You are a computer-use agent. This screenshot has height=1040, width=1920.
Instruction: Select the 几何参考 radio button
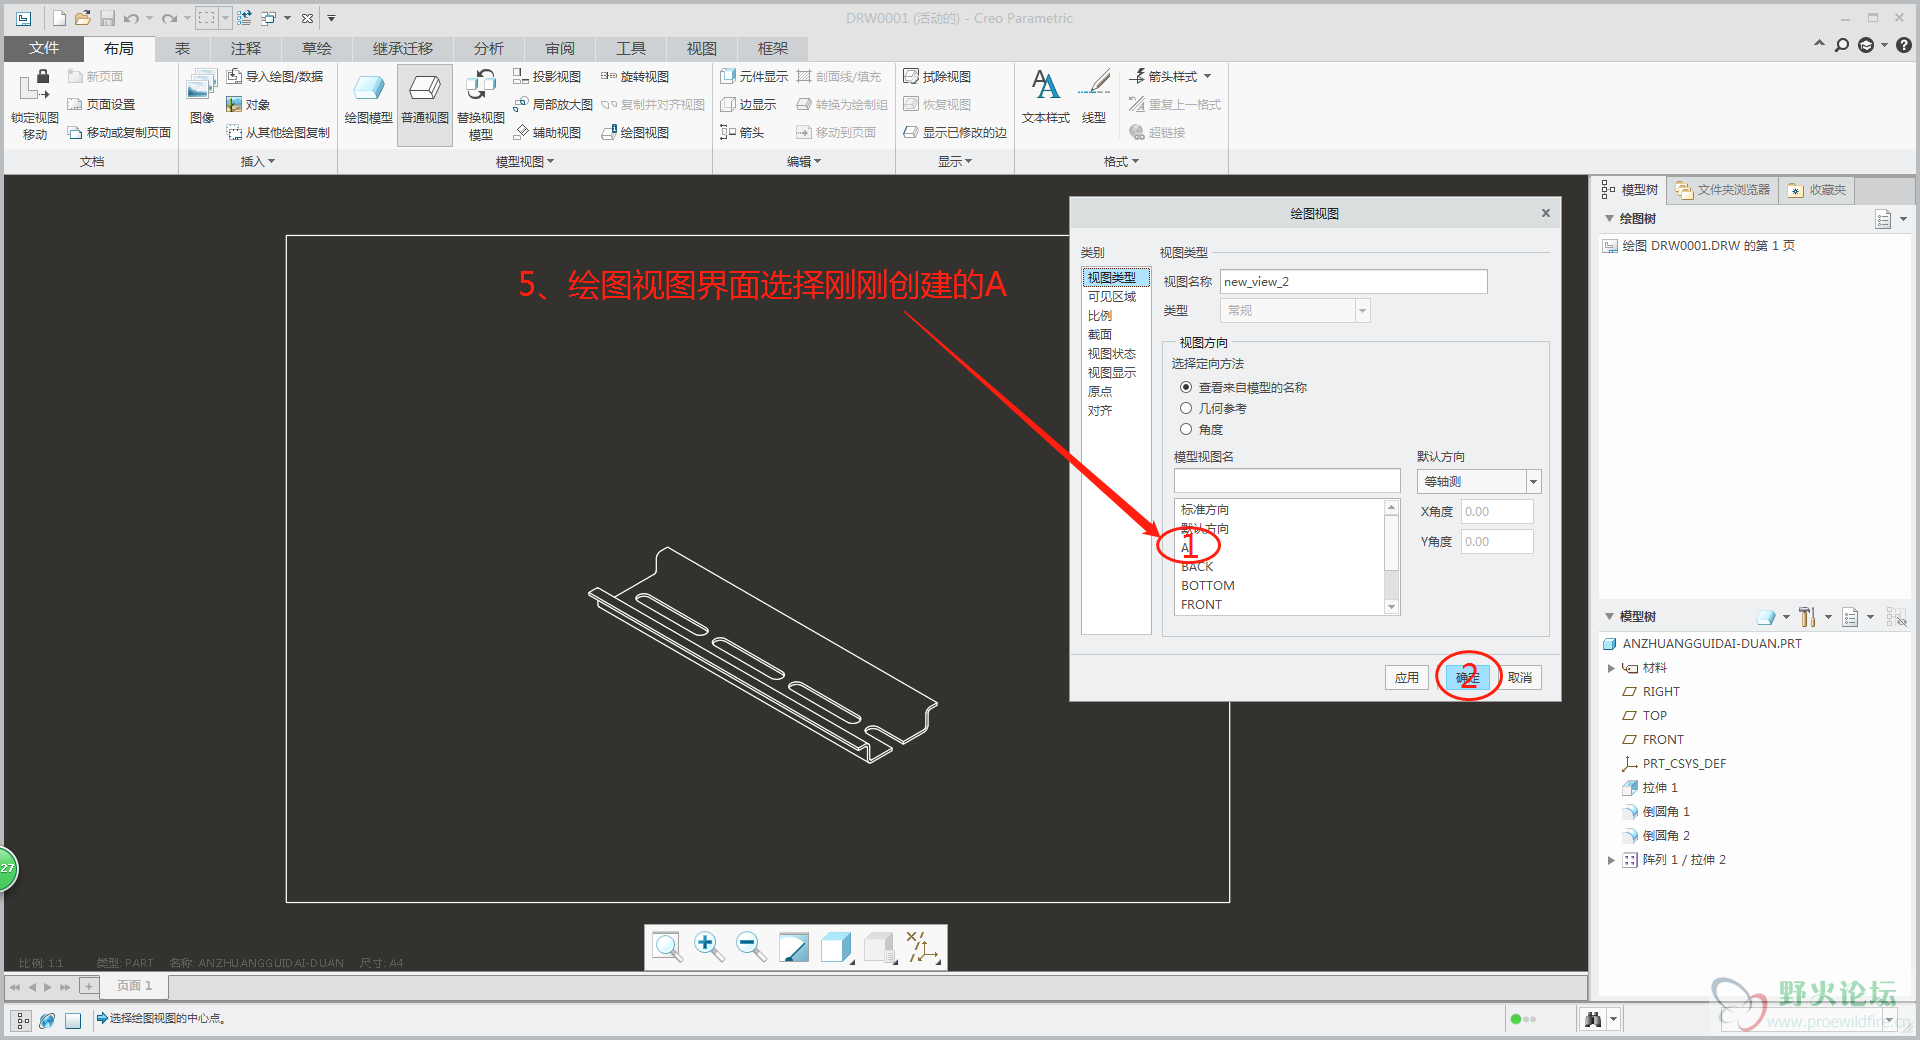pos(1186,408)
